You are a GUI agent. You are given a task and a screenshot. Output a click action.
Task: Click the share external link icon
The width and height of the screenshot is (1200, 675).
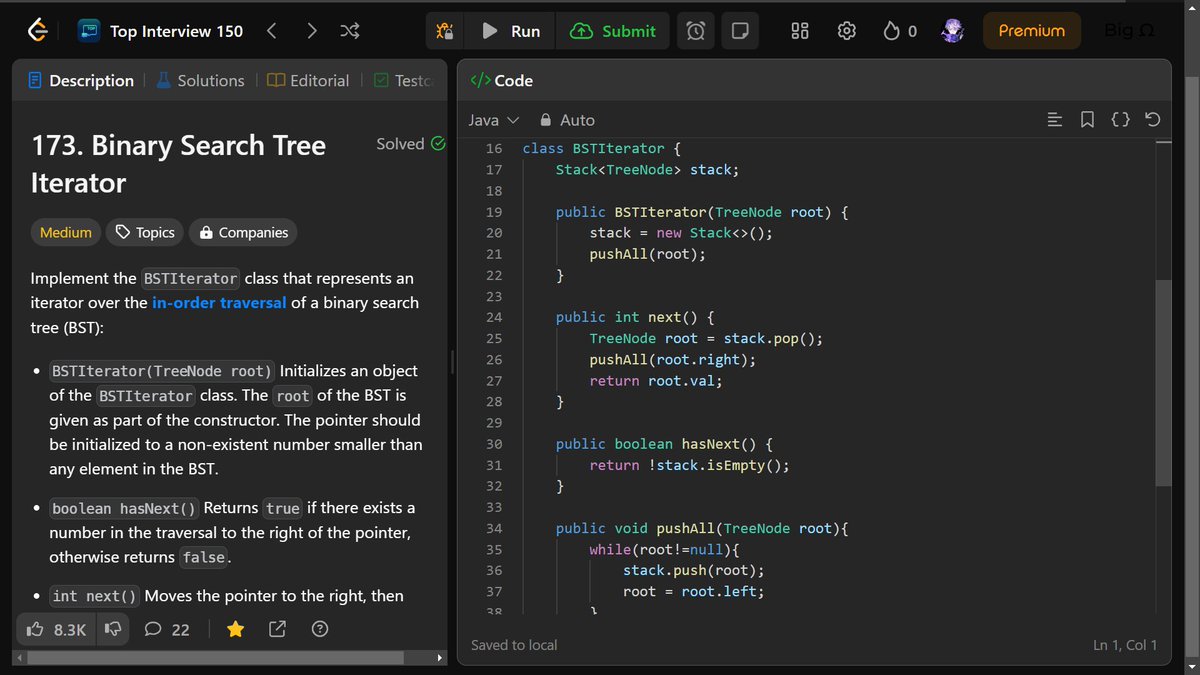point(278,629)
